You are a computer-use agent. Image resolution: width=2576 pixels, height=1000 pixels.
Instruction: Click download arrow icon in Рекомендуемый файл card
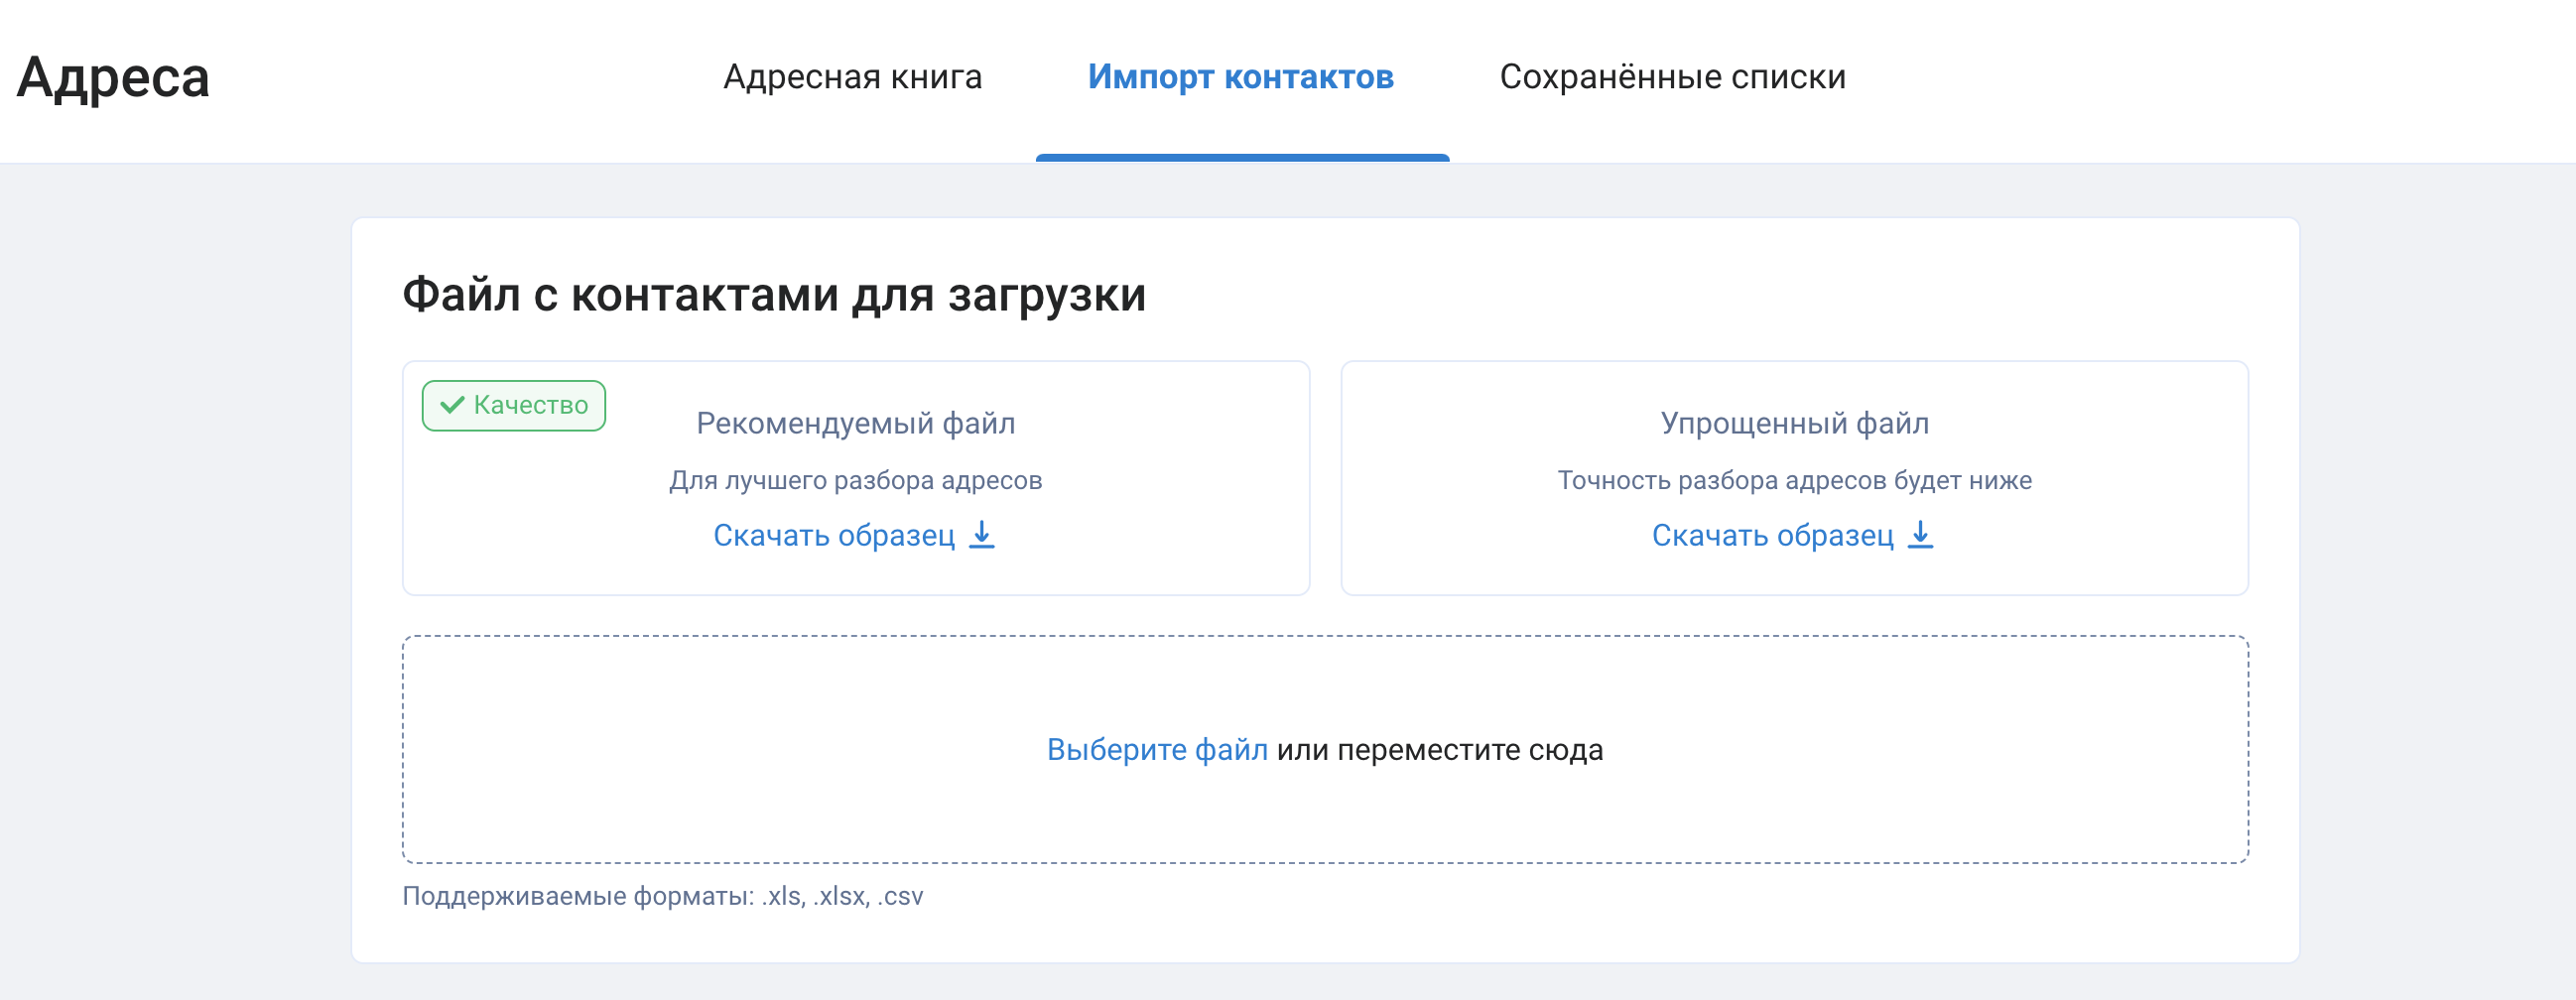[982, 534]
